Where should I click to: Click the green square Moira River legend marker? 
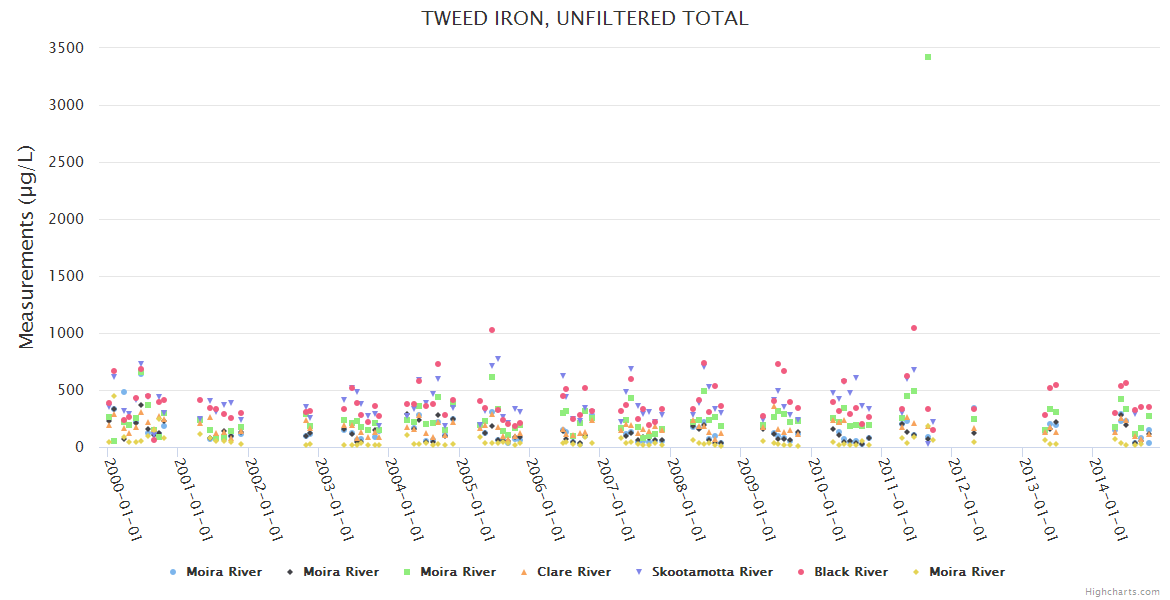pos(407,572)
